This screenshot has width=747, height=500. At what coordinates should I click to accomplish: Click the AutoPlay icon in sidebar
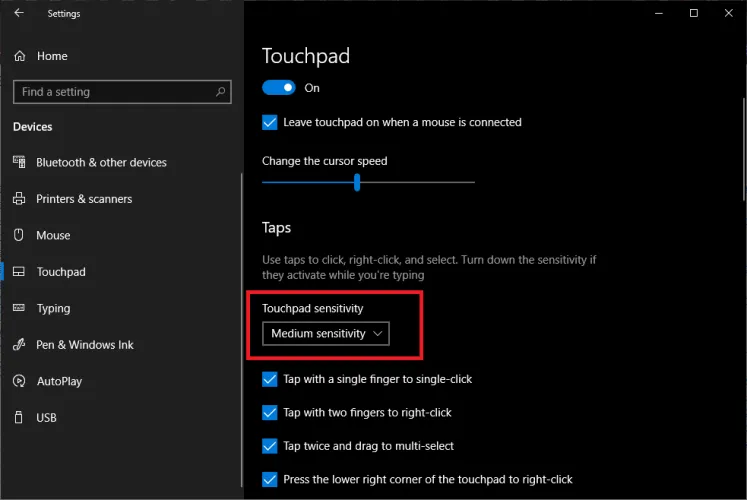18,381
